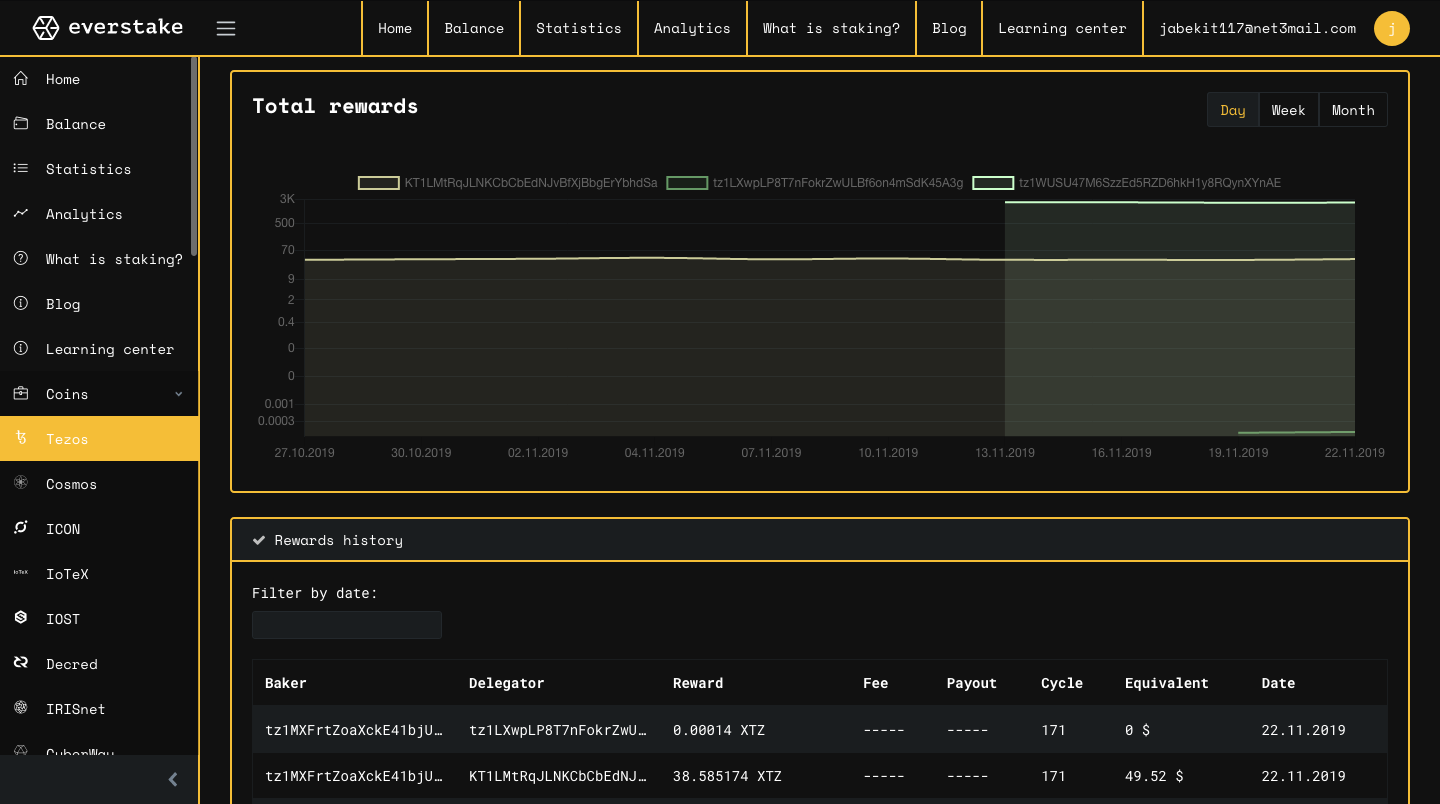The width and height of the screenshot is (1440, 804).
Task: Click the Blog info icon in sidebar
Action: click(20, 303)
